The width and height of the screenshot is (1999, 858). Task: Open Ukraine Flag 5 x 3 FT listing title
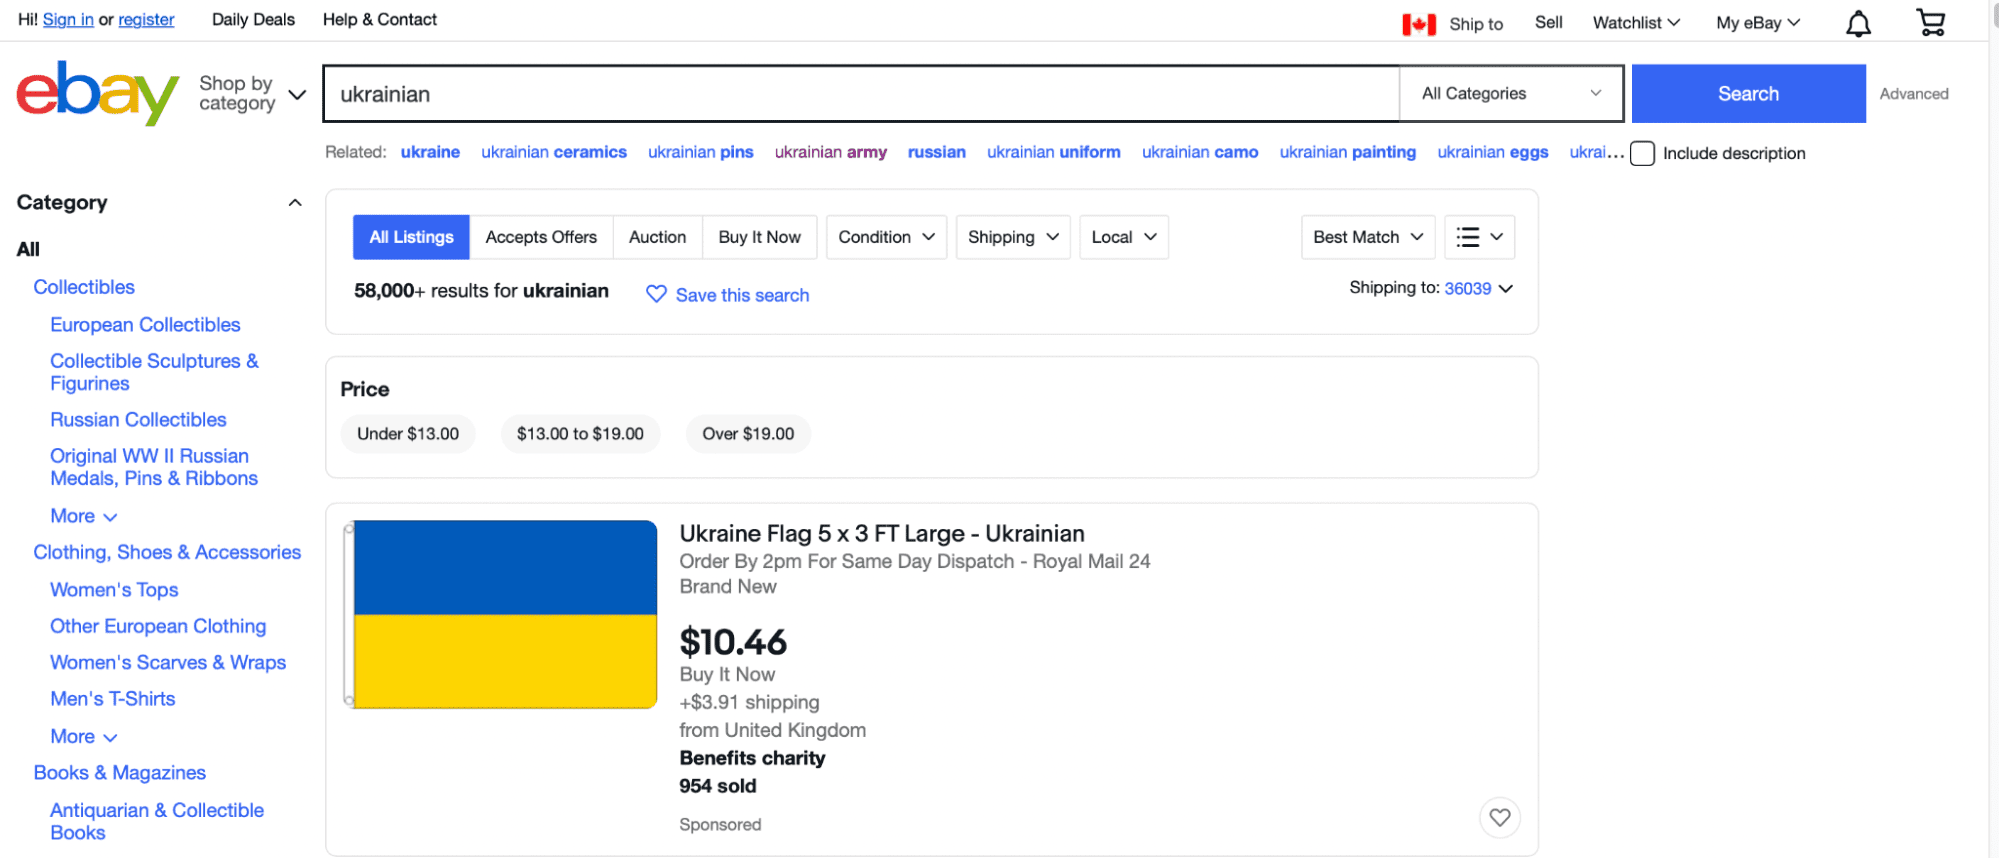(x=882, y=533)
